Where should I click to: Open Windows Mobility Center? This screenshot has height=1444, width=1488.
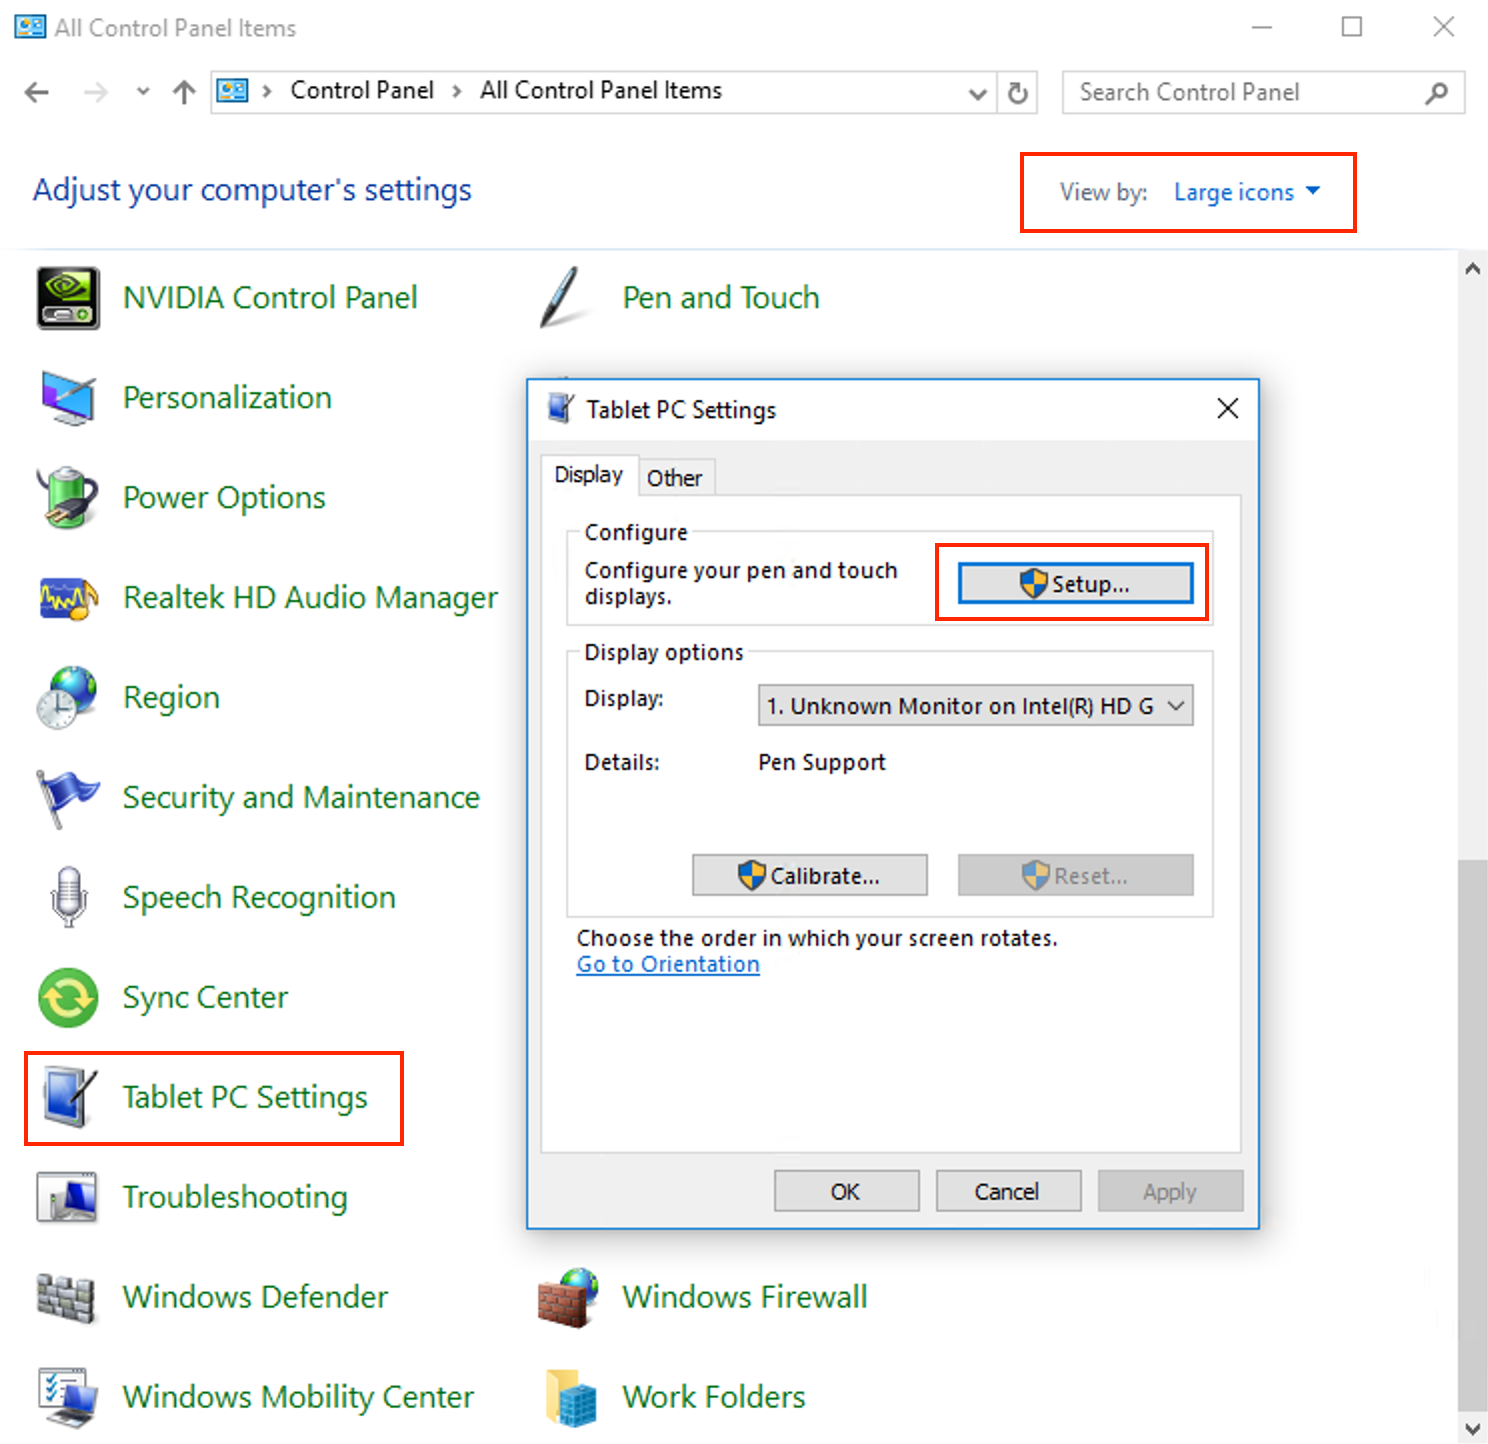297,1397
